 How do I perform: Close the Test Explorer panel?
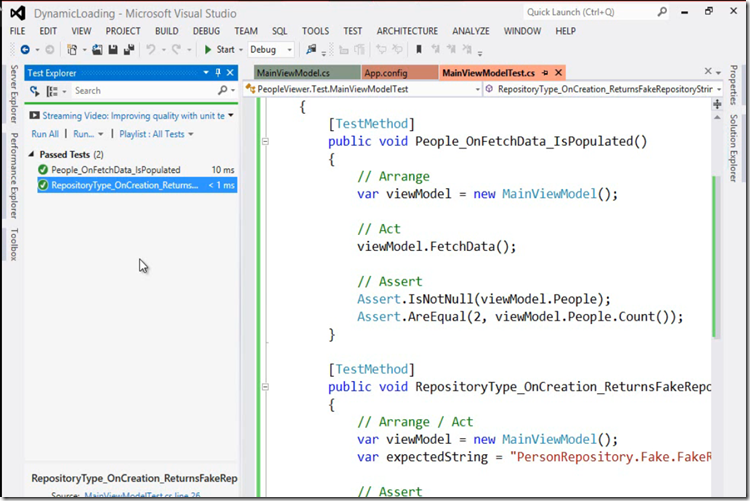230,72
